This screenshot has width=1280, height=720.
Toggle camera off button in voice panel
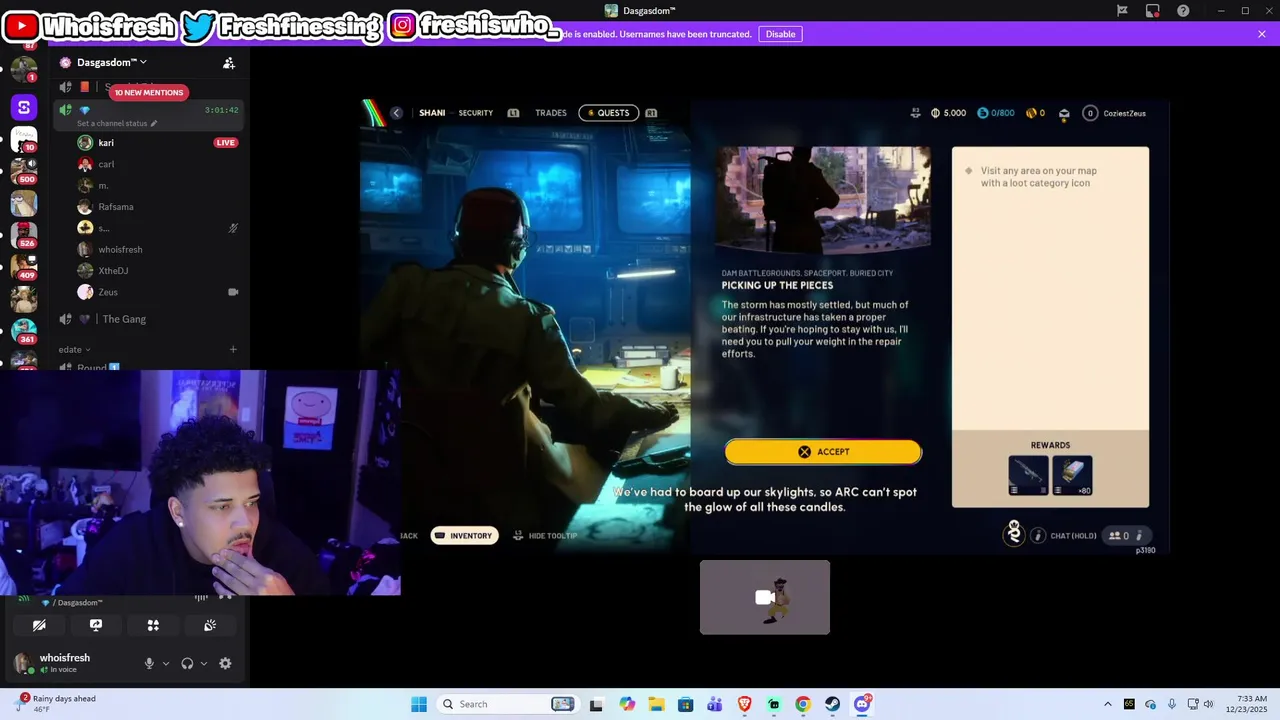[39, 625]
